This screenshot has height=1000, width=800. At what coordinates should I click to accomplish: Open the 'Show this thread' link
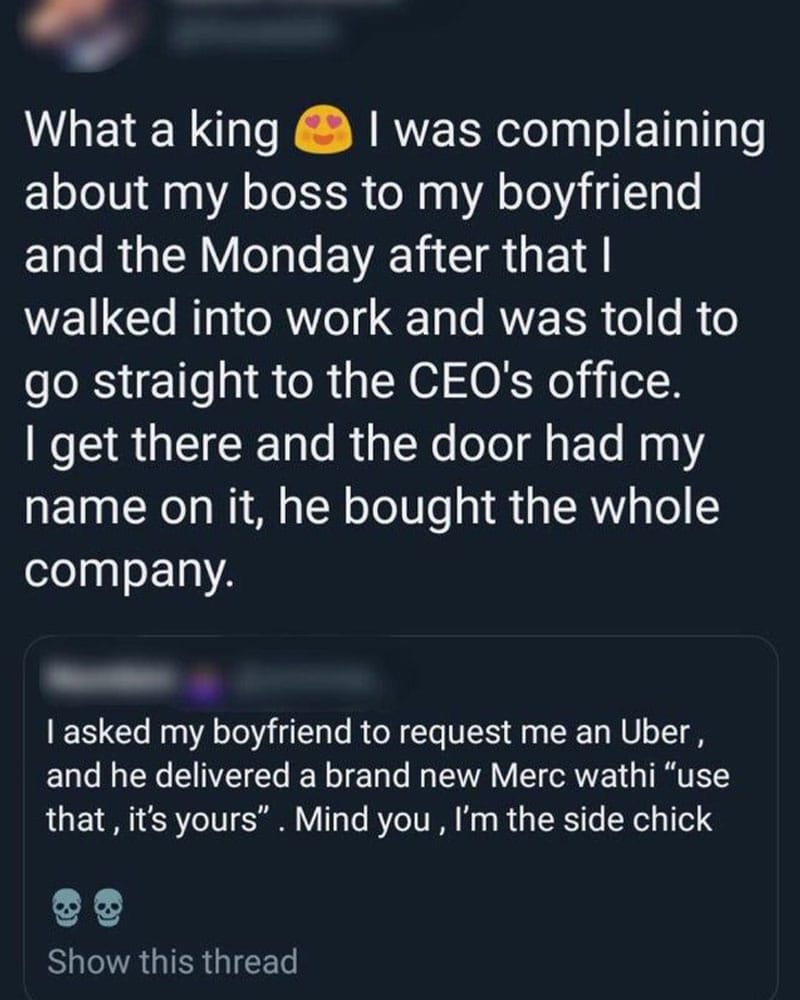pyautogui.click(x=172, y=961)
